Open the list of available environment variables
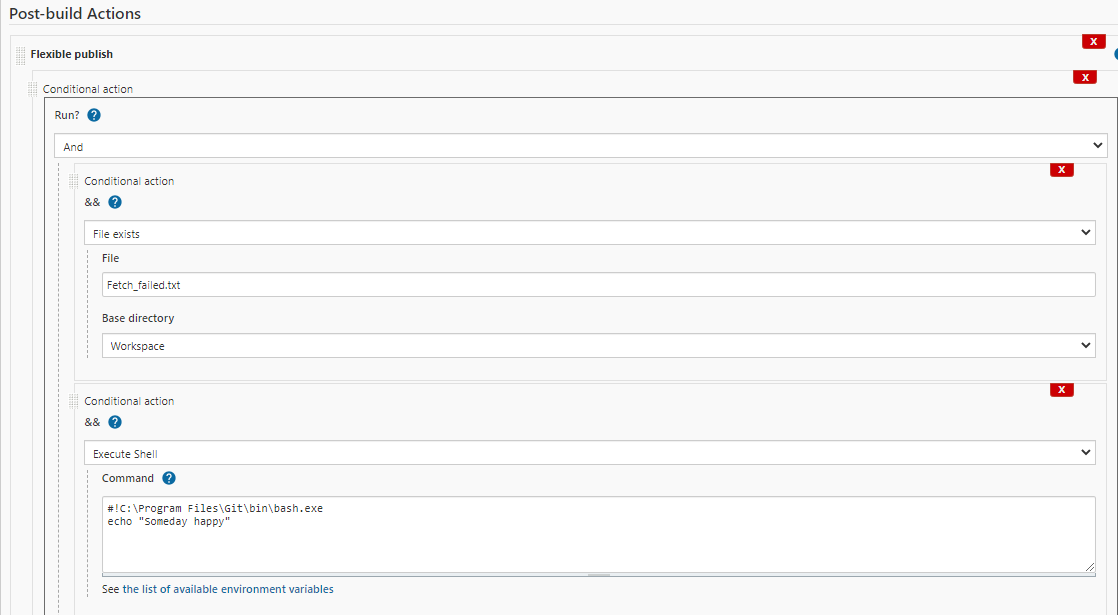Viewport: 1118px width, 615px height. coord(228,589)
